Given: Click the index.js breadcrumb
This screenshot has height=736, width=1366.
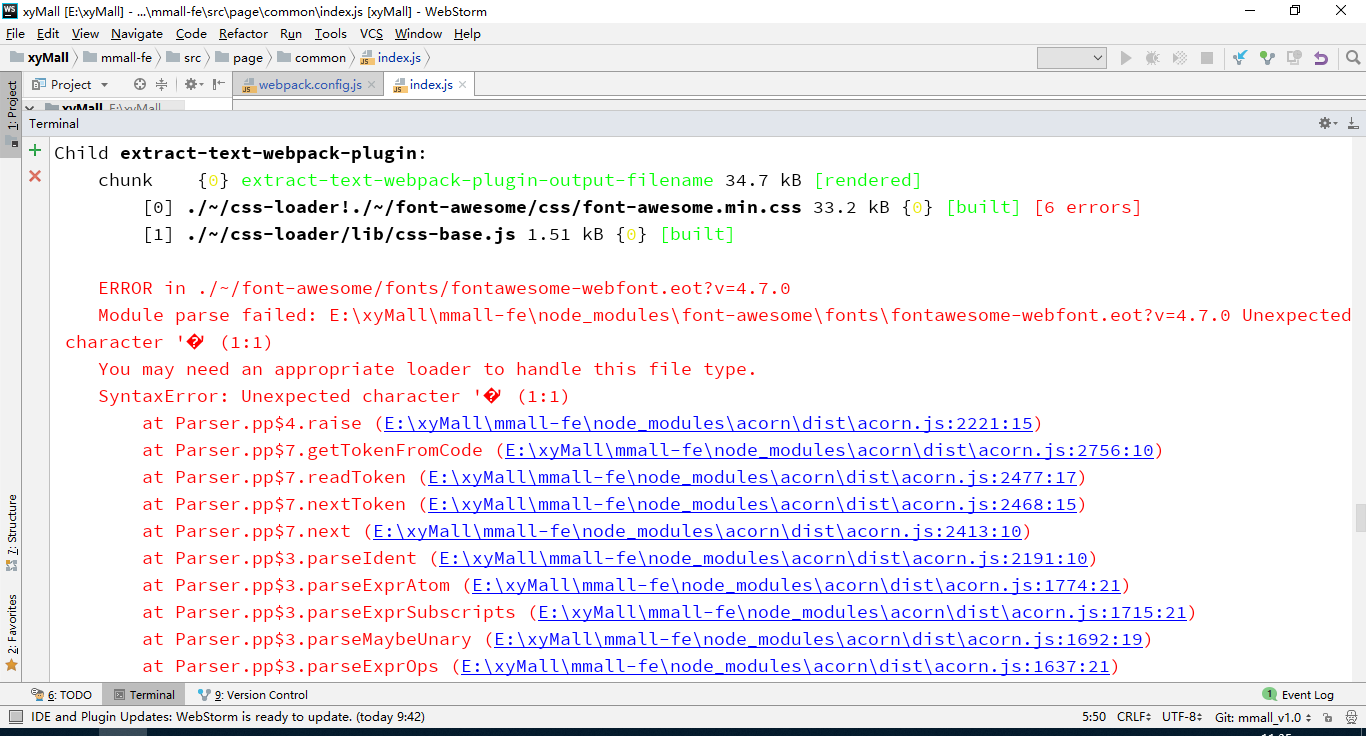Looking at the screenshot, I should point(391,58).
